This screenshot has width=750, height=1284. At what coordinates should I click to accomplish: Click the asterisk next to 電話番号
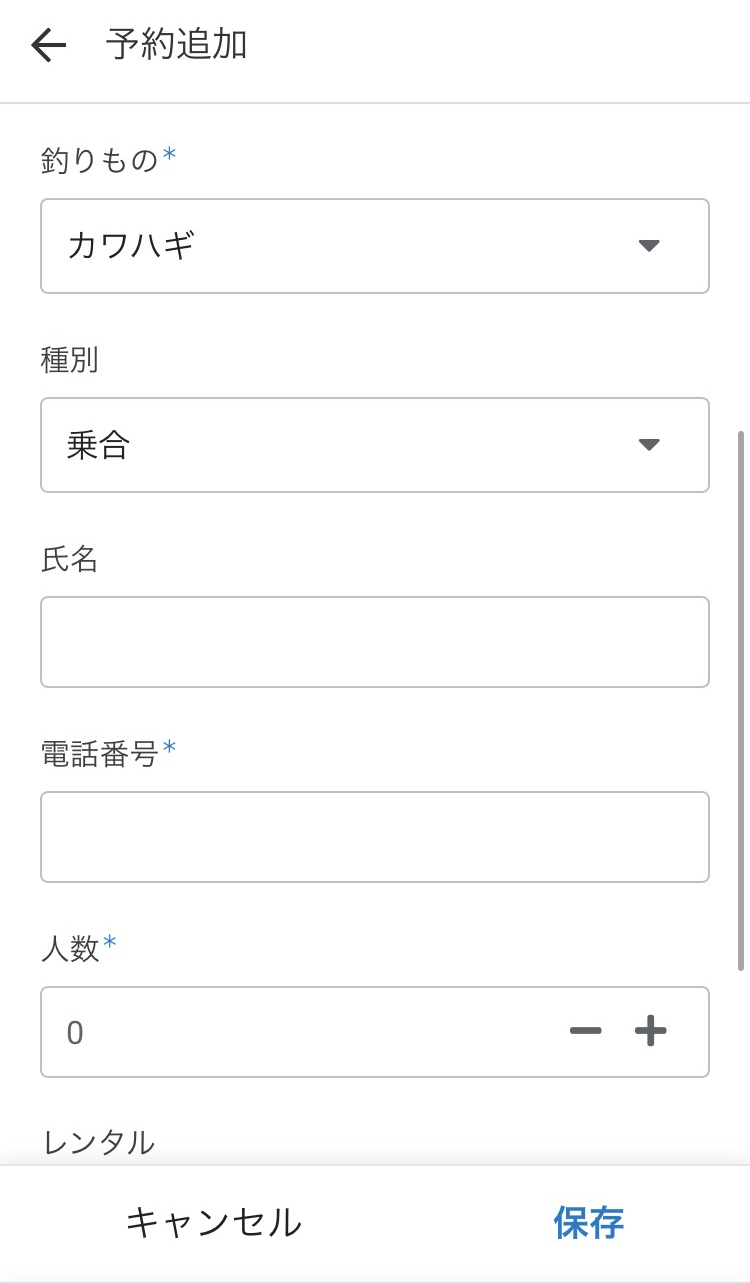tap(172, 747)
